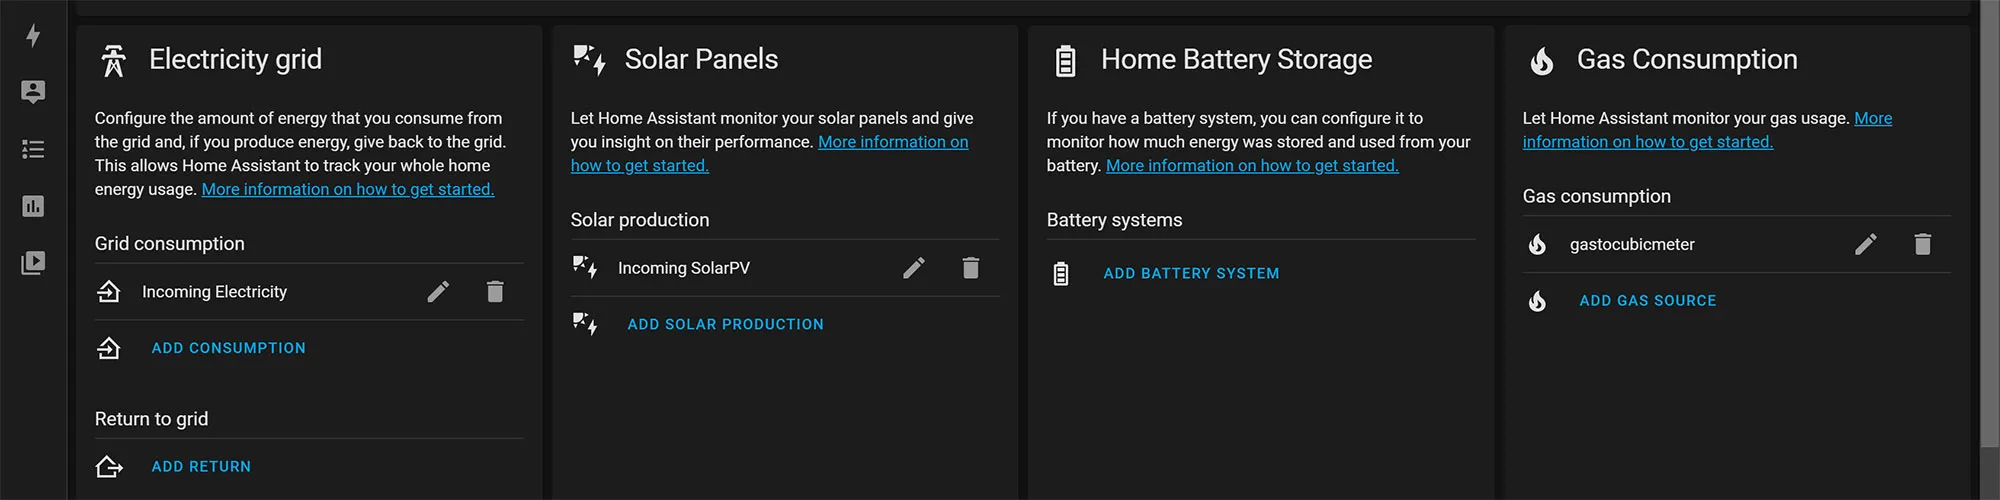2000x500 pixels.
Task: Open Electricity grid more information link
Action: (348, 190)
